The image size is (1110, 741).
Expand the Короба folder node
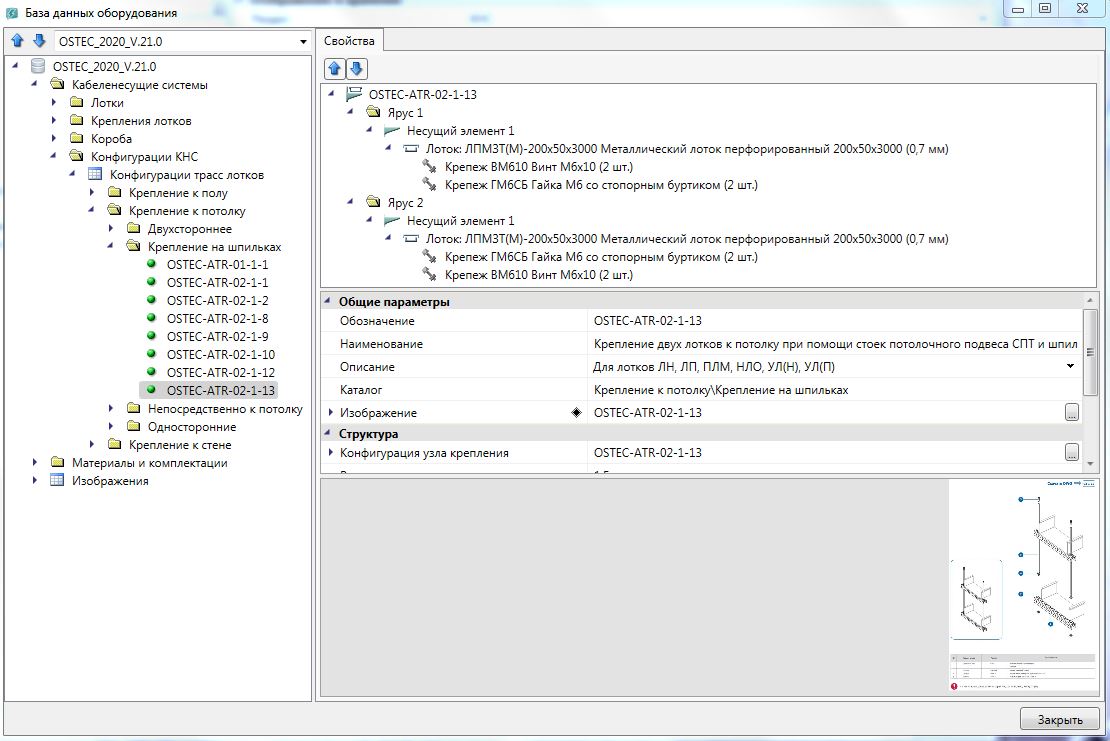click(54, 139)
